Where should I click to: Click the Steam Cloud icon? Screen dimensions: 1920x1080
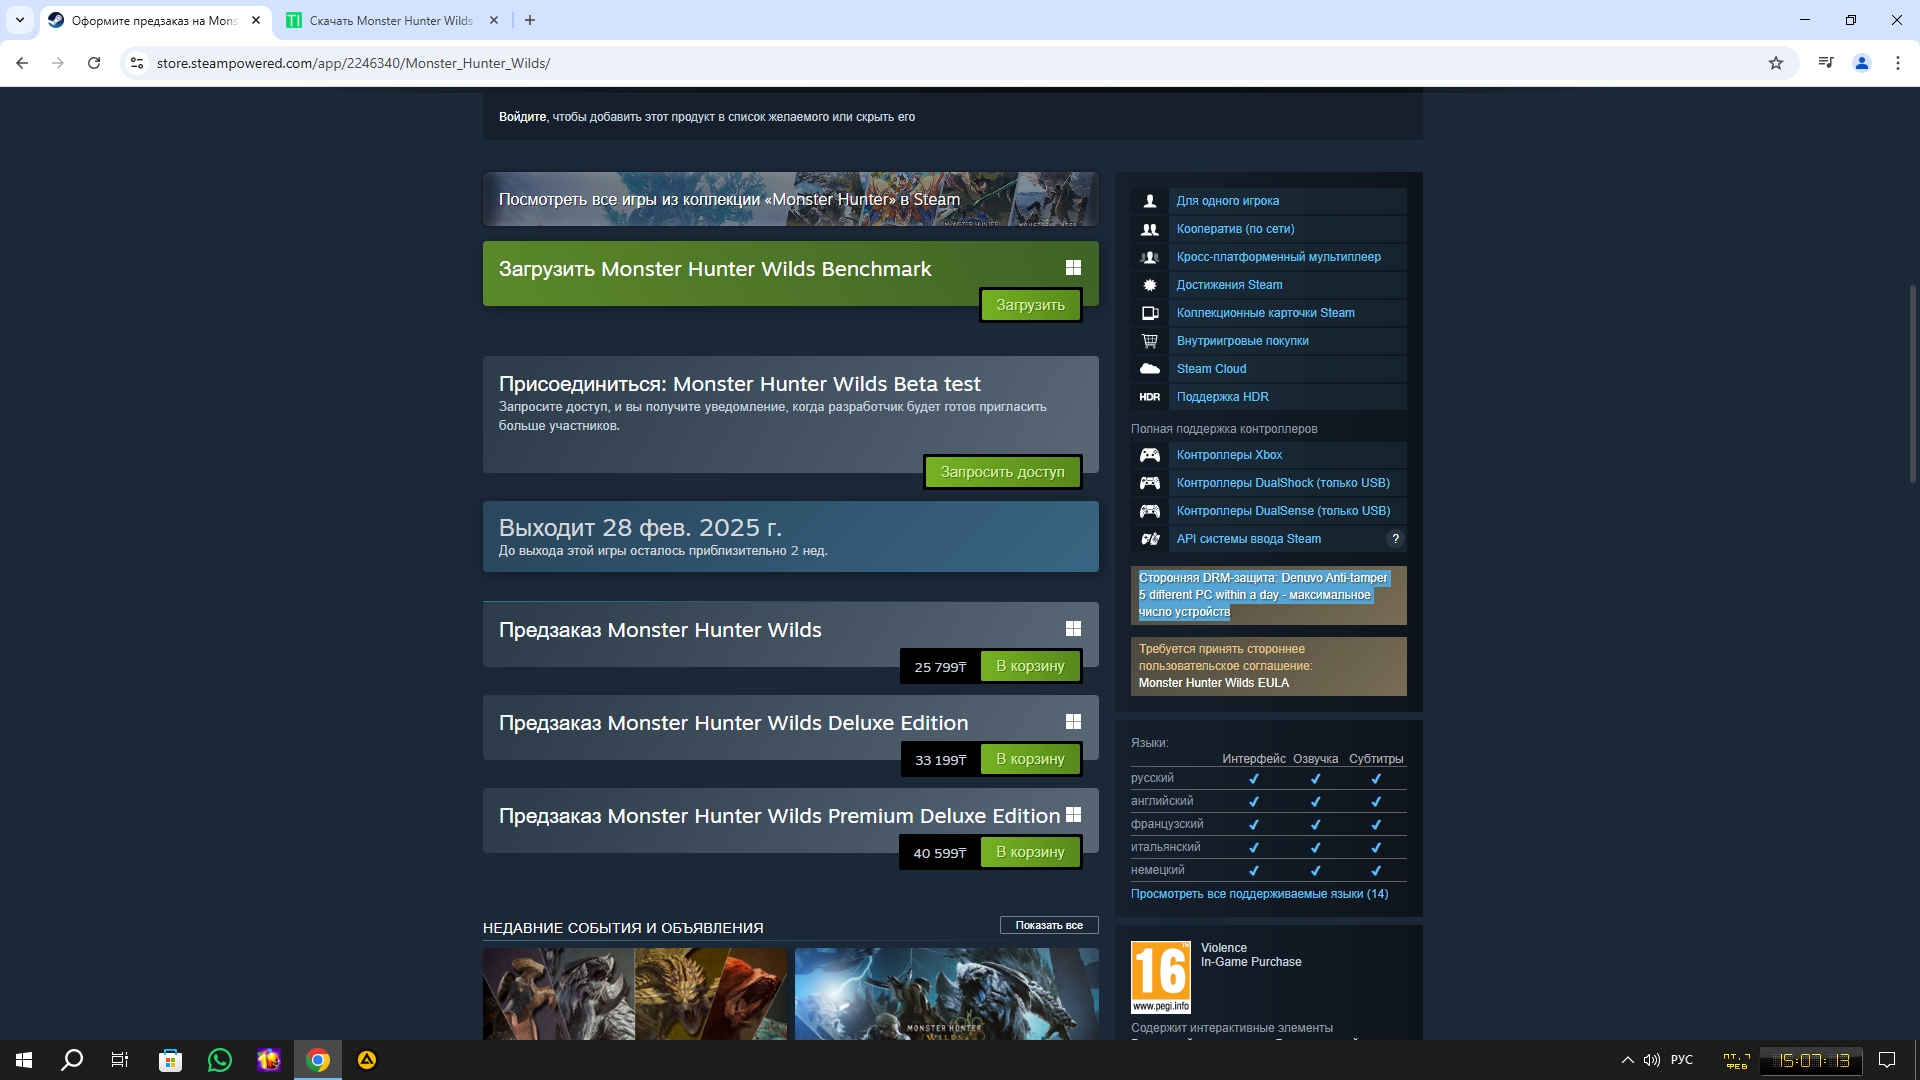click(1150, 369)
